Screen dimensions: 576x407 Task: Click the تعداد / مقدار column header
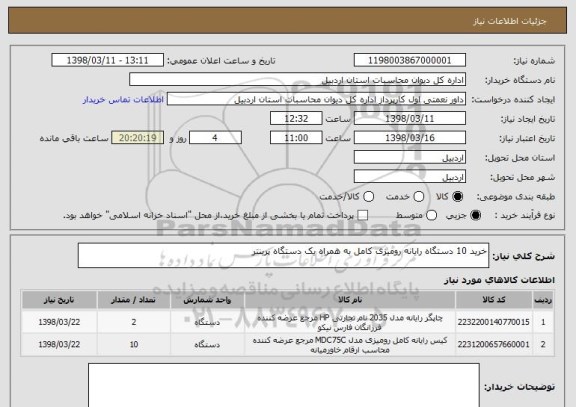pyautogui.click(x=134, y=300)
